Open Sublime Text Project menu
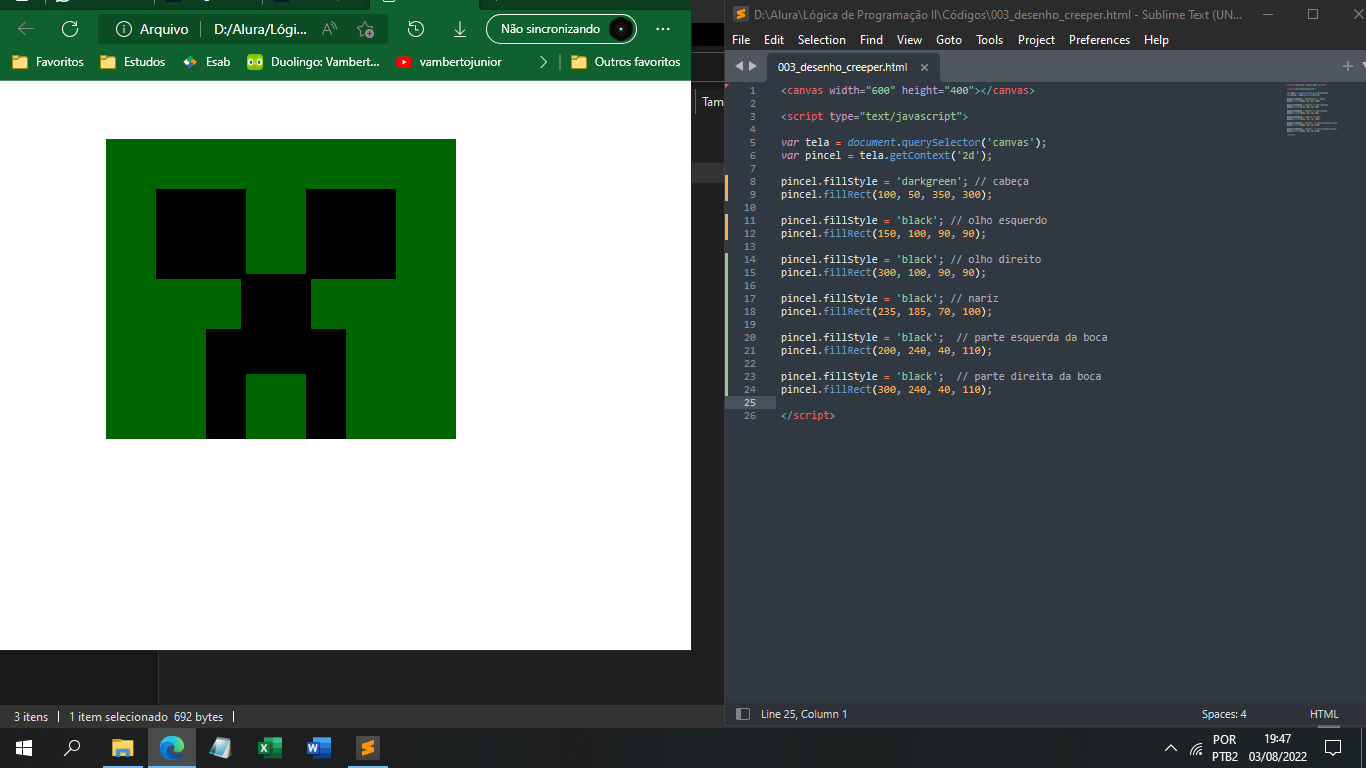The height and width of the screenshot is (768, 1366). pos(1037,40)
